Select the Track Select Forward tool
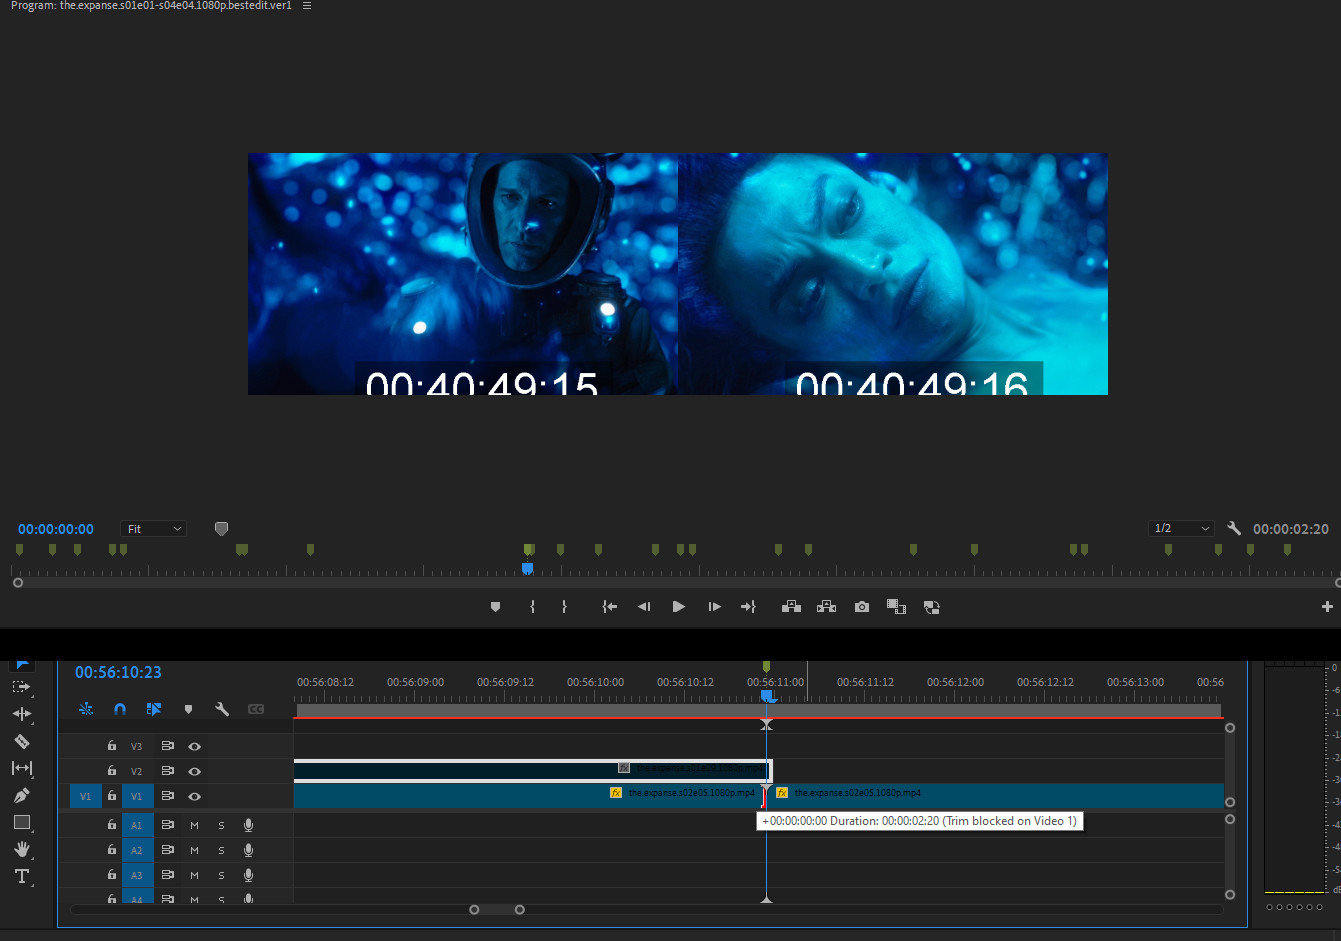The image size is (1341, 941). (21, 687)
